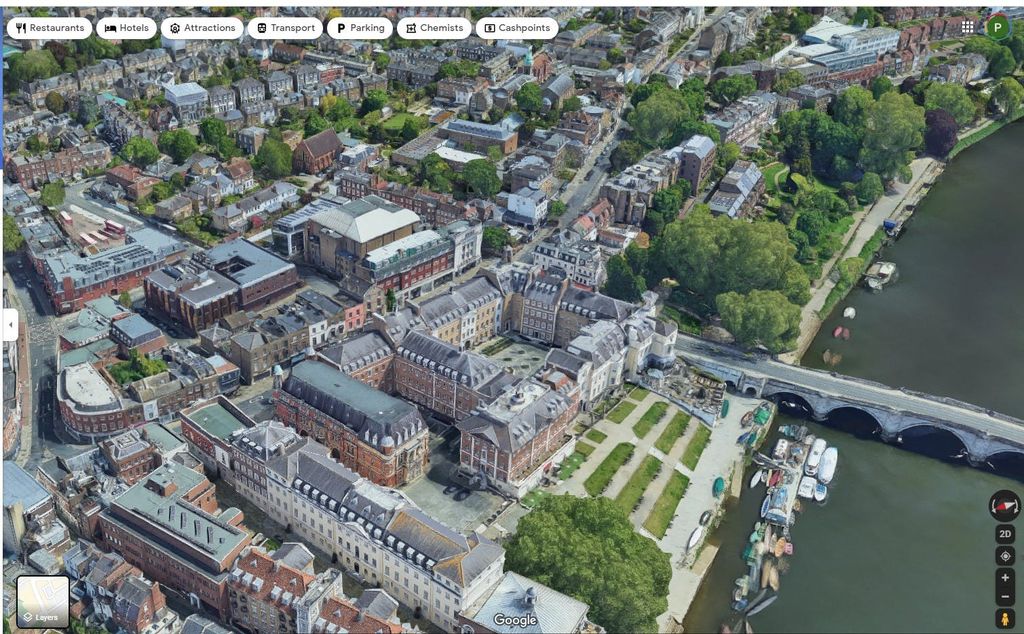1024x634 pixels.
Task: Zoom in with the plus button
Action: (1005, 578)
